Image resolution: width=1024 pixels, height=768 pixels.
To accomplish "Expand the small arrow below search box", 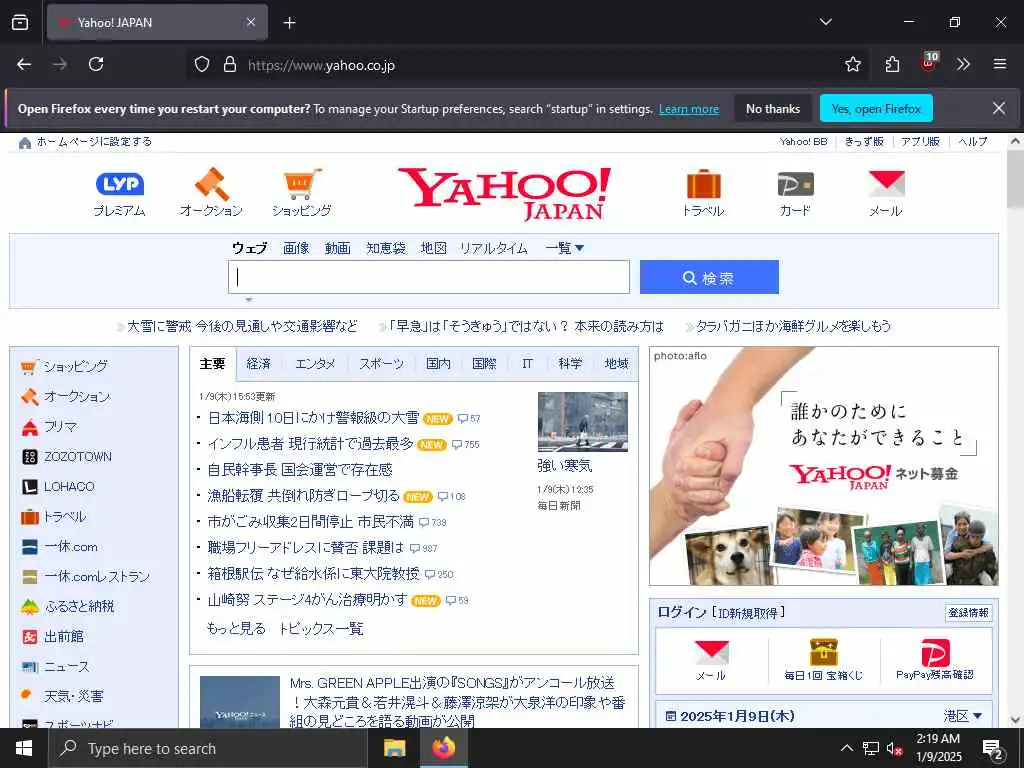I will click(249, 300).
